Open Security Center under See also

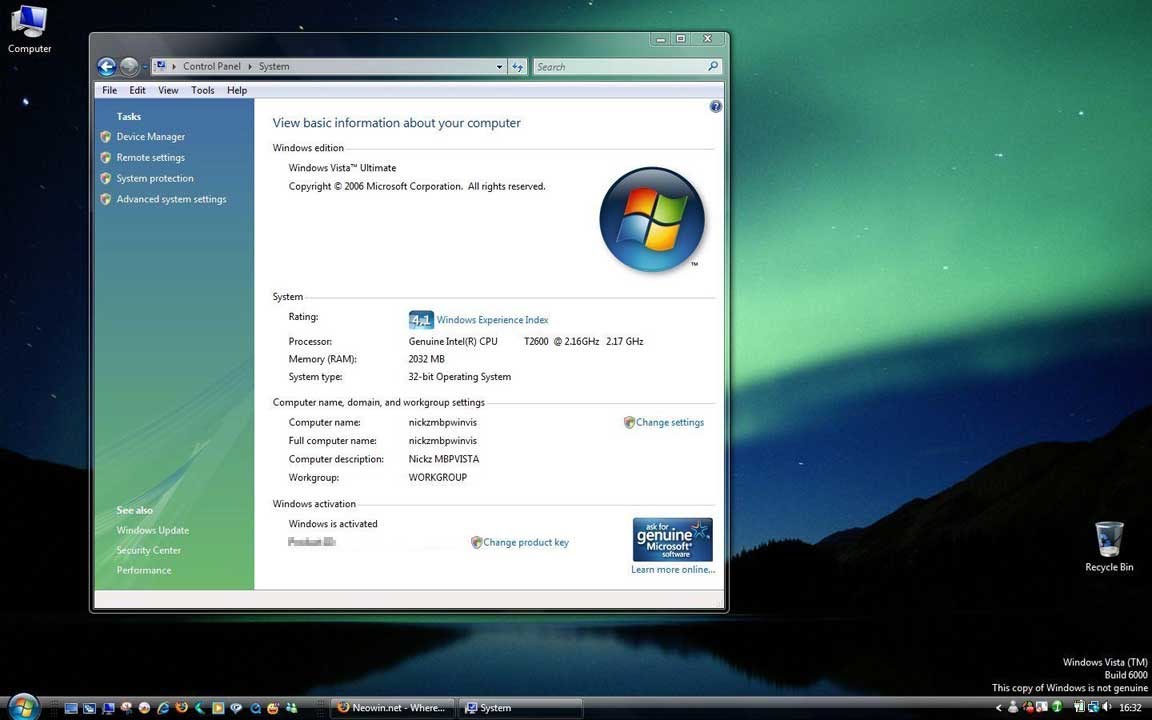pos(148,550)
